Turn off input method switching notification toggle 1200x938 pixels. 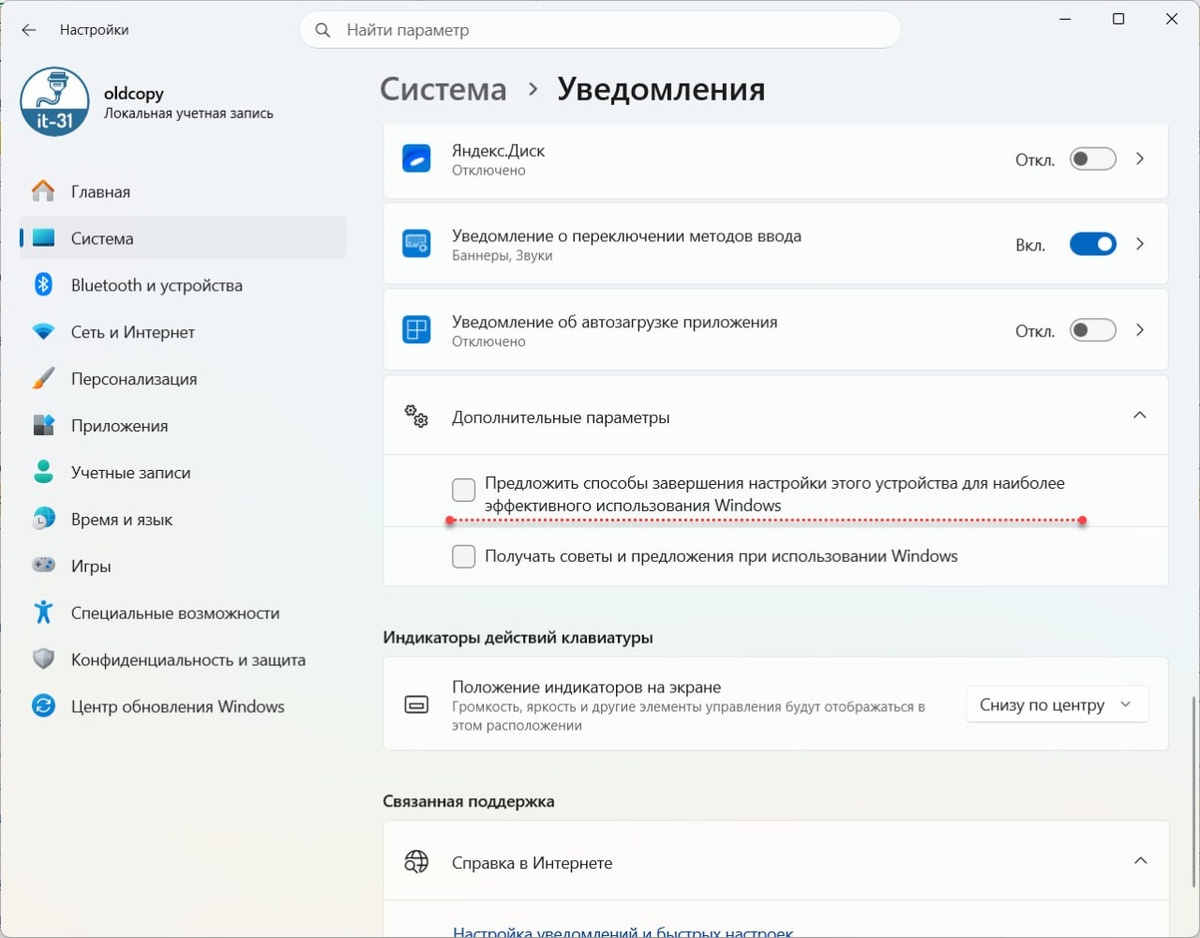pyautogui.click(x=1093, y=244)
